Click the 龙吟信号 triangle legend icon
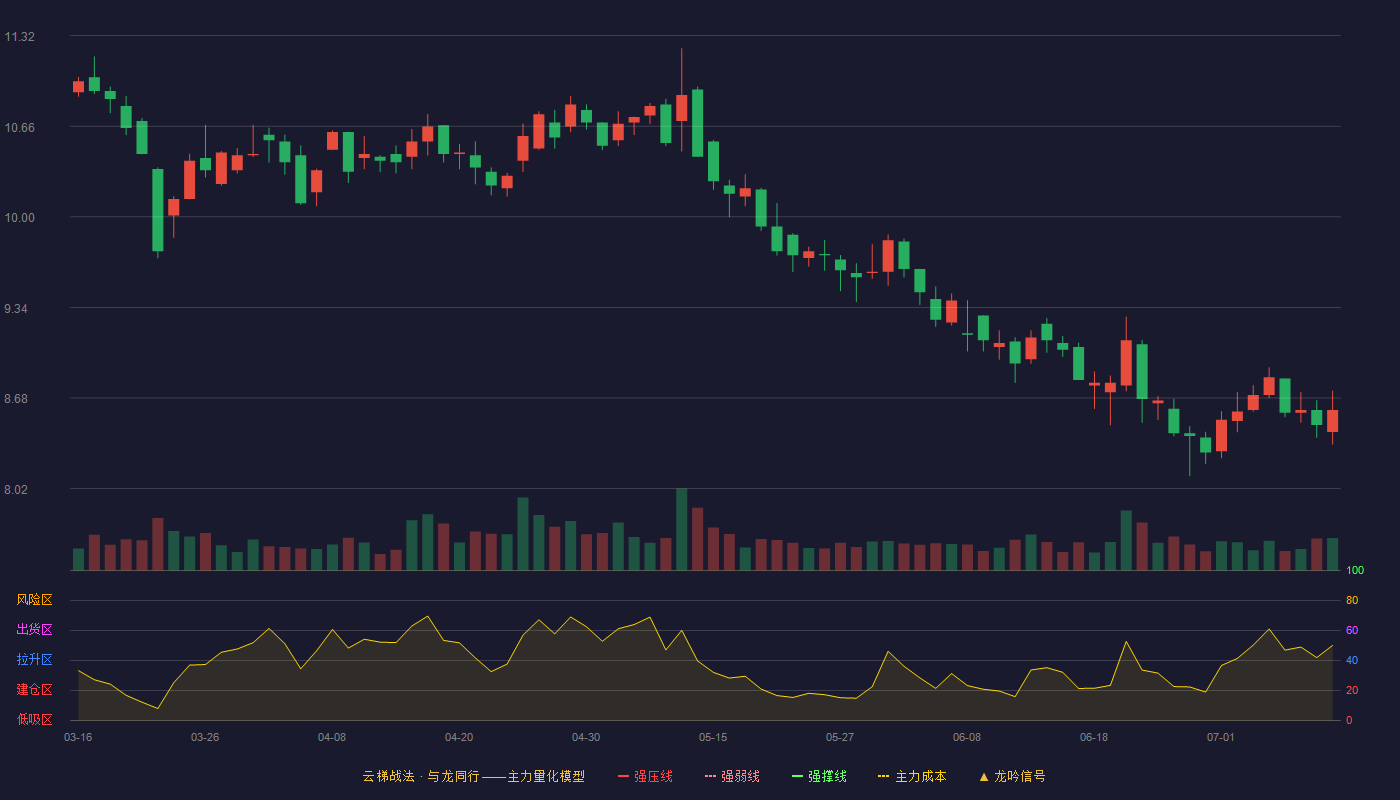 pos(984,776)
